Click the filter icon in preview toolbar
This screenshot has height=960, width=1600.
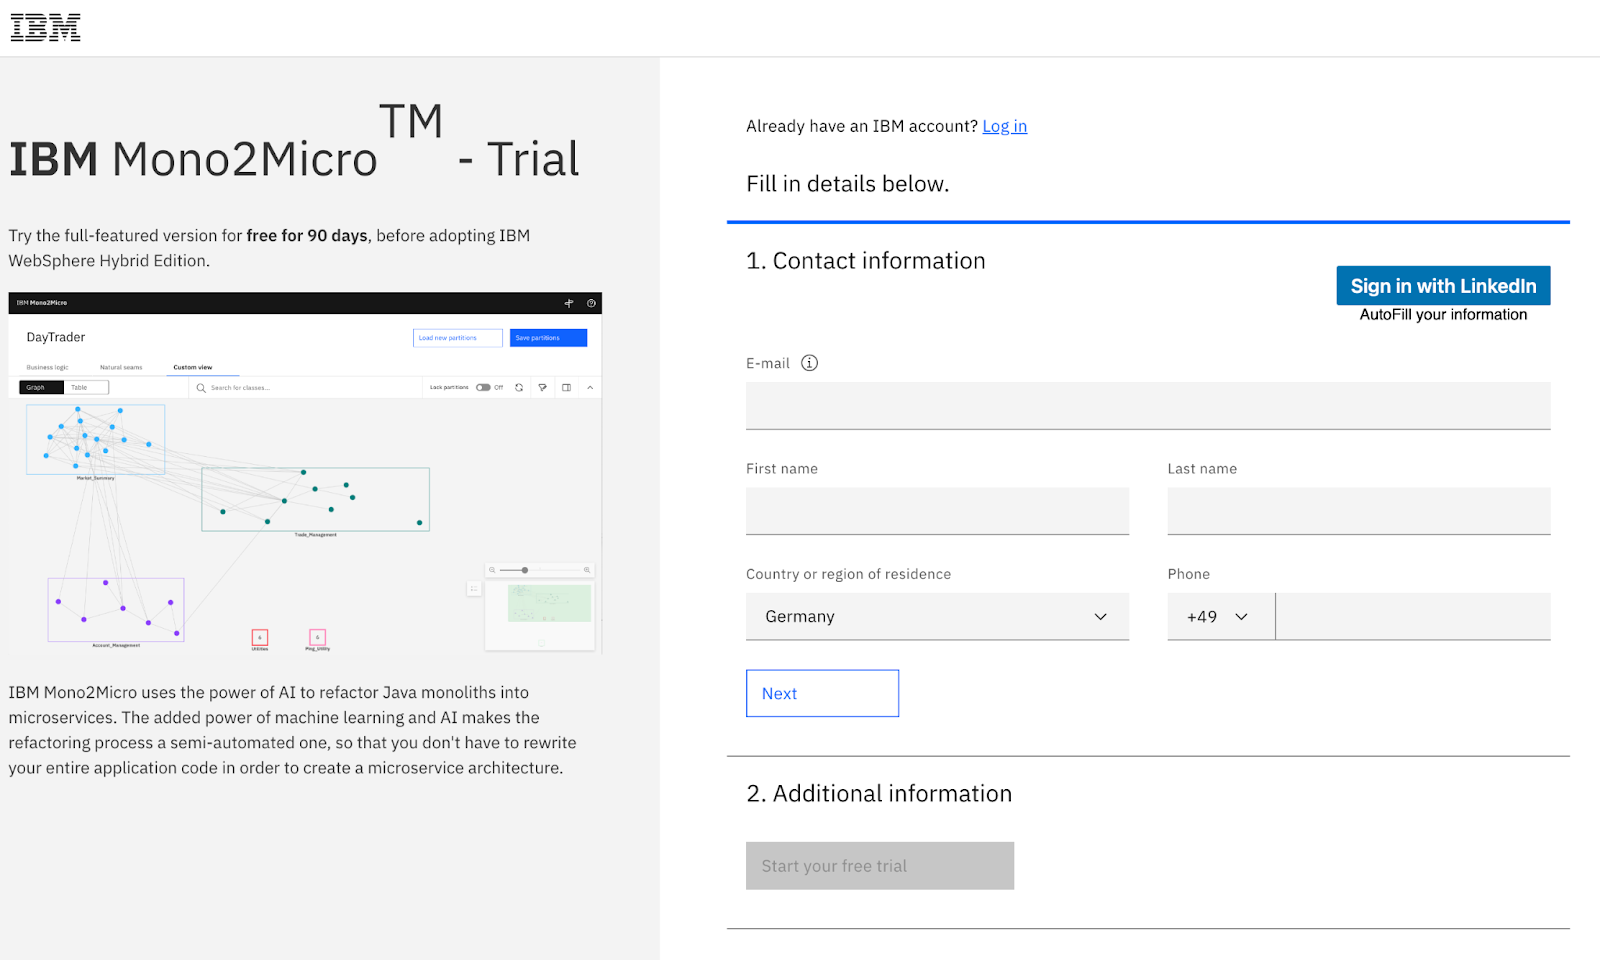[542, 388]
